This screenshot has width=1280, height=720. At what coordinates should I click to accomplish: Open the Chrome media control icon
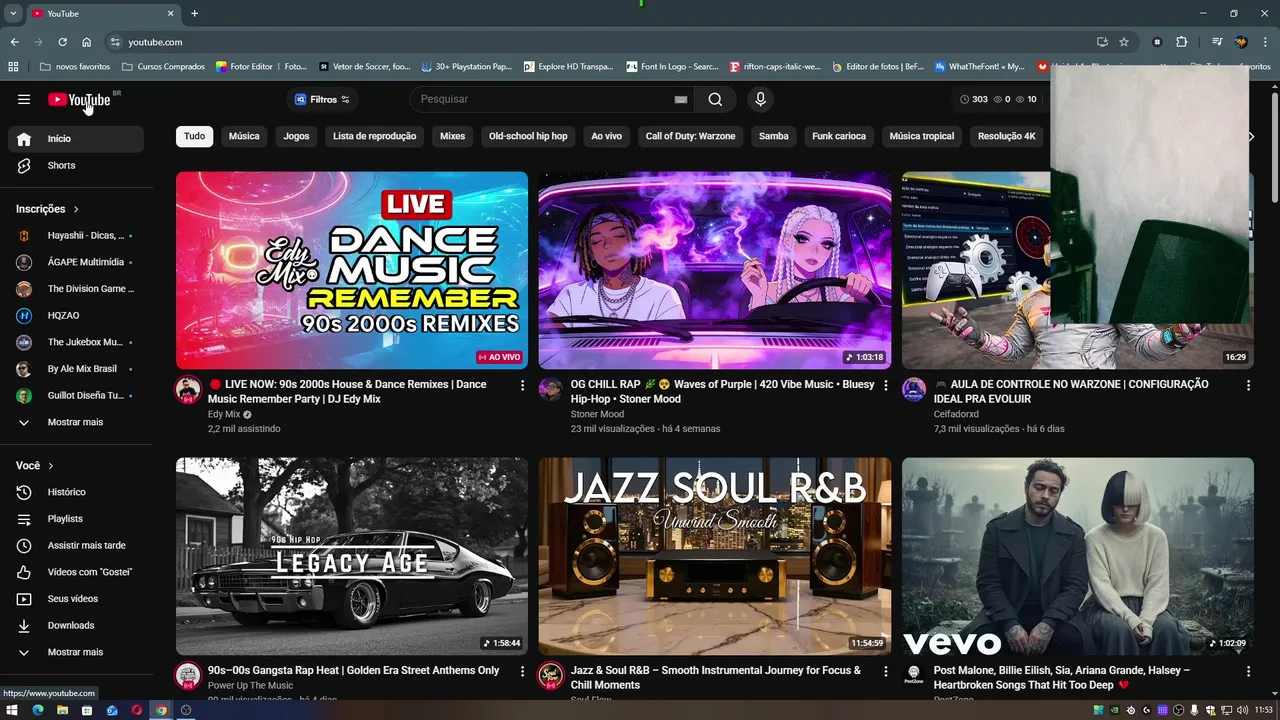(1217, 42)
